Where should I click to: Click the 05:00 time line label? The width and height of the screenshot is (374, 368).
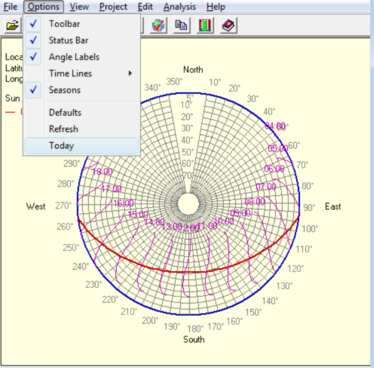point(278,148)
